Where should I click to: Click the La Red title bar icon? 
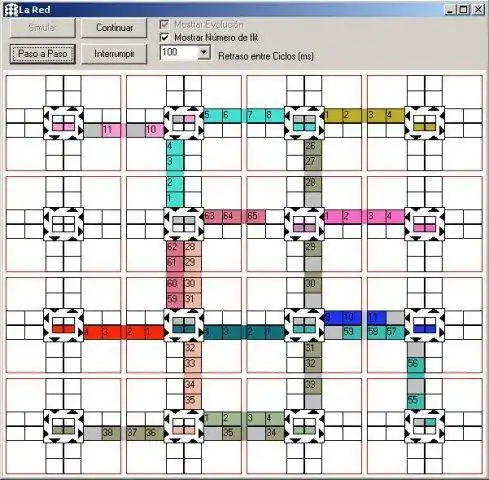click(x=10, y=10)
